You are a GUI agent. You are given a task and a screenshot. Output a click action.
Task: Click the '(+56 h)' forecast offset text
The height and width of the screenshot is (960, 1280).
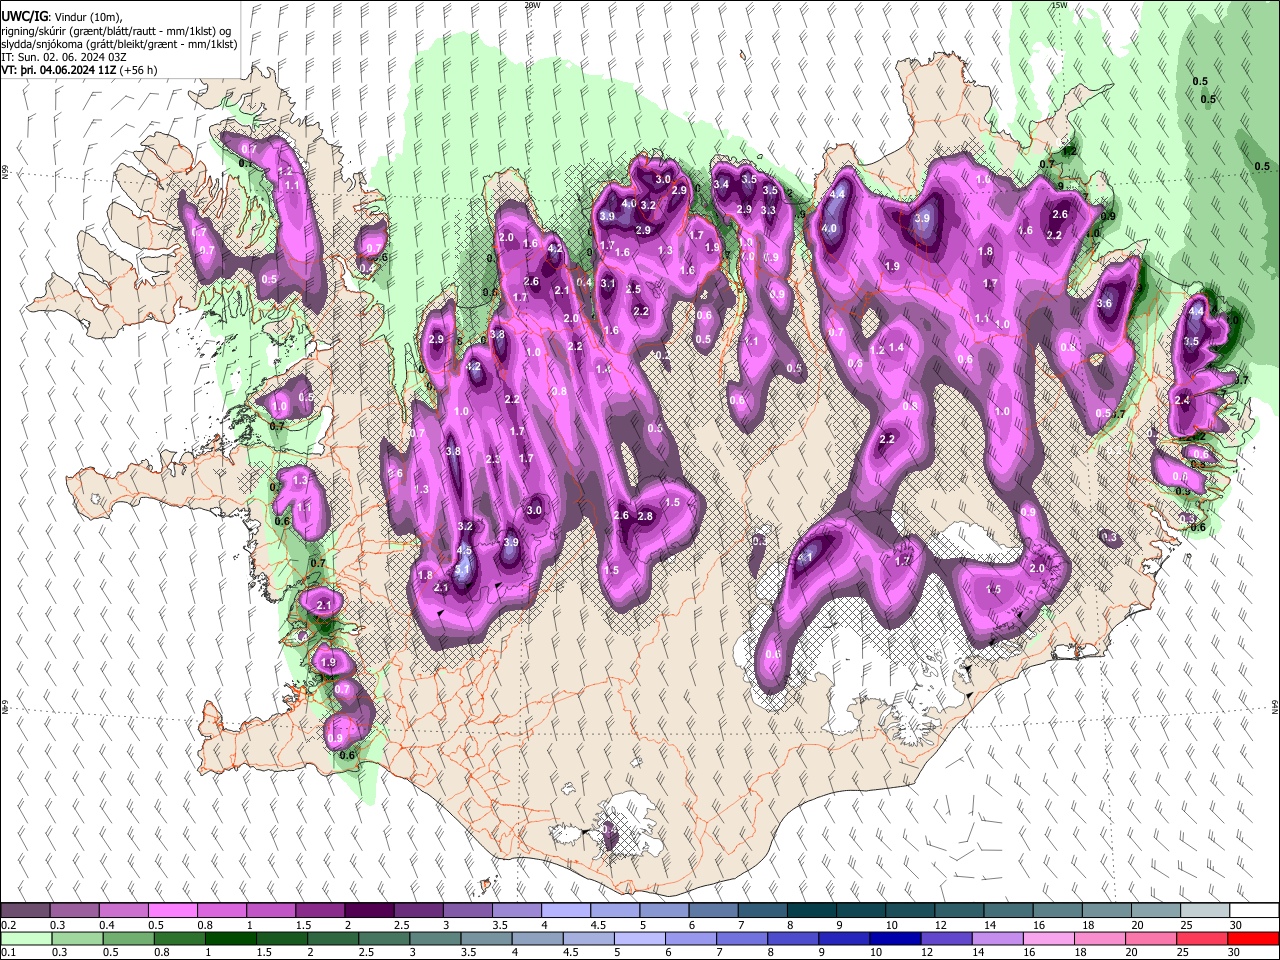coord(139,70)
